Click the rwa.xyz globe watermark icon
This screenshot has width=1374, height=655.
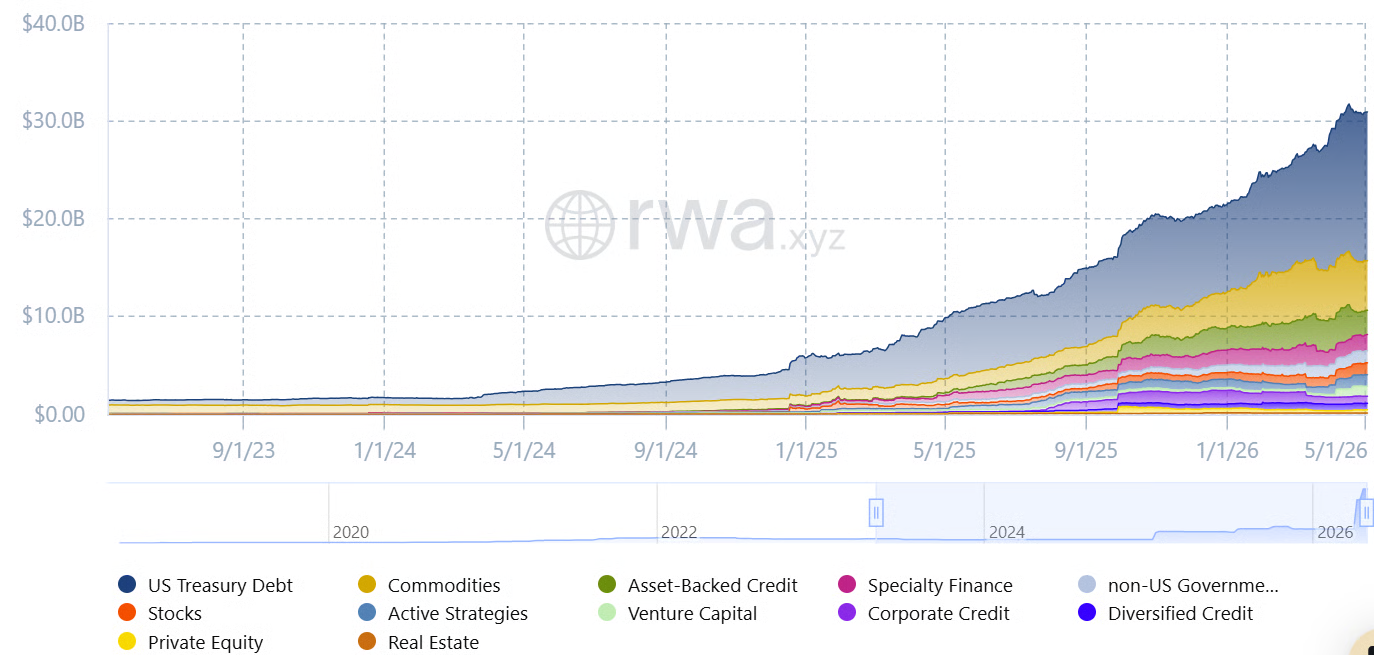579,224
